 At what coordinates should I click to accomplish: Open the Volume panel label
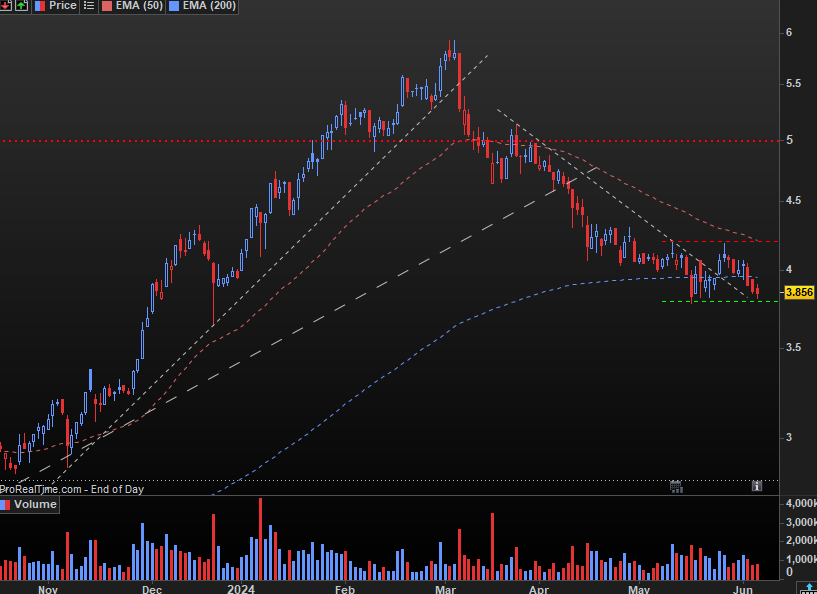click(x=35, y=504)
